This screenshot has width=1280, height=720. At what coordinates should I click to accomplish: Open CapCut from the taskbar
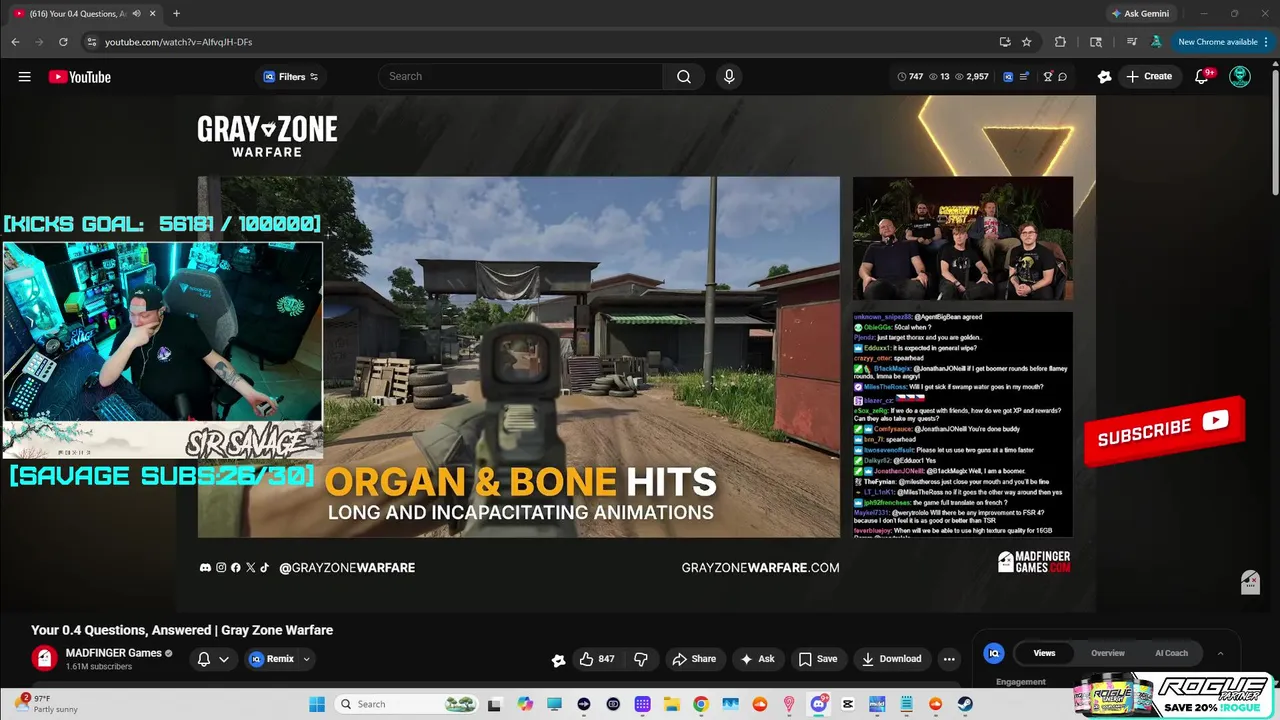(848, 704)
